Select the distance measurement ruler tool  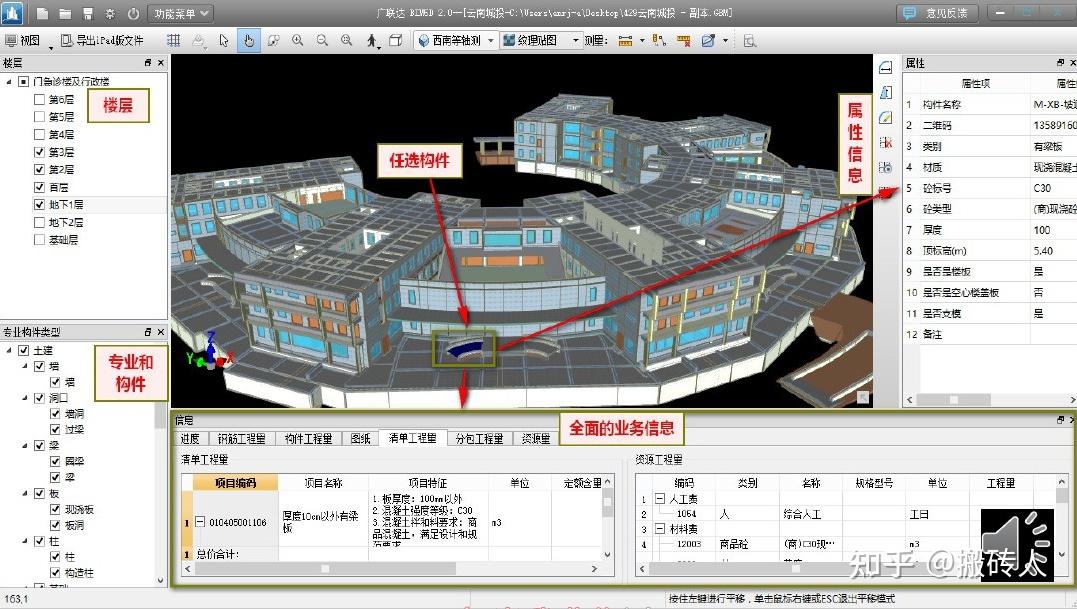point(625,41)
